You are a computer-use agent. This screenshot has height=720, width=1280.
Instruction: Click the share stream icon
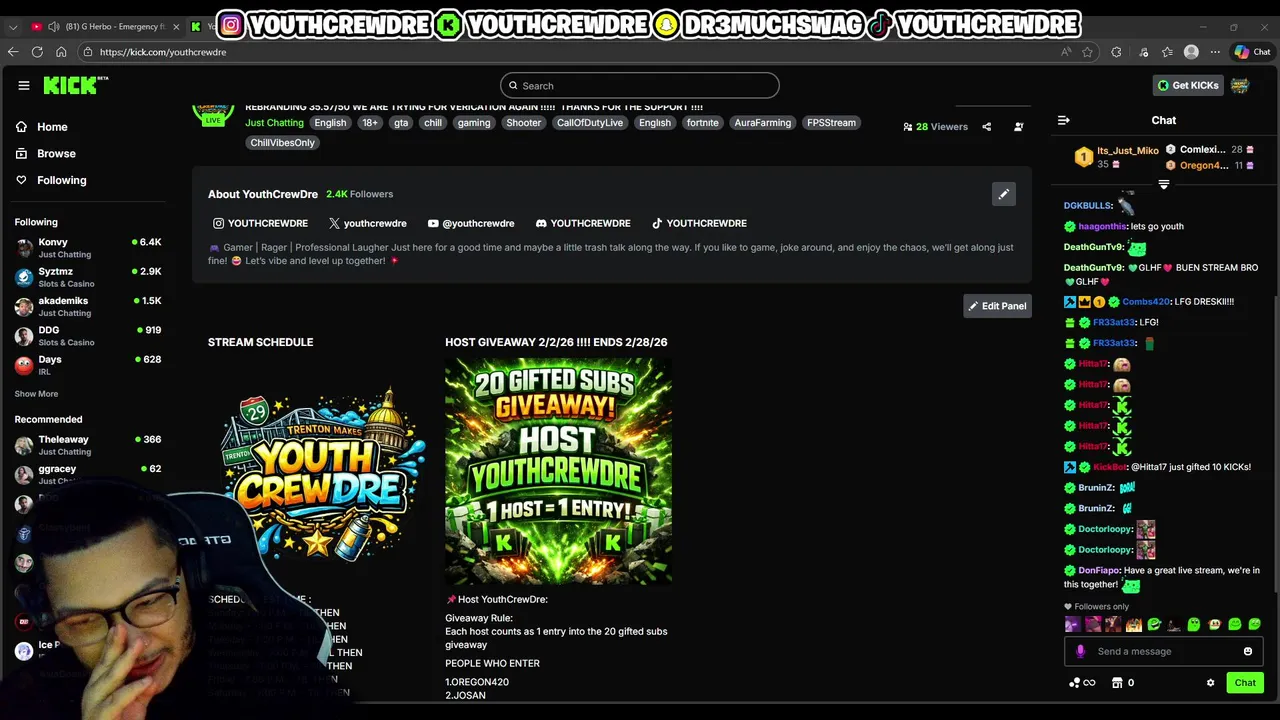pos(987,127)
